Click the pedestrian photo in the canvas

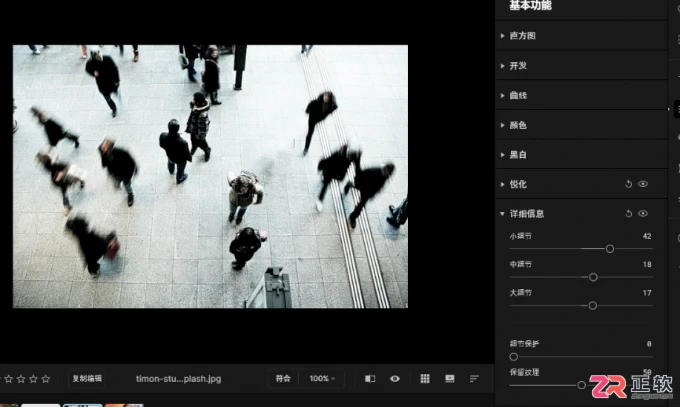[210, 177]
